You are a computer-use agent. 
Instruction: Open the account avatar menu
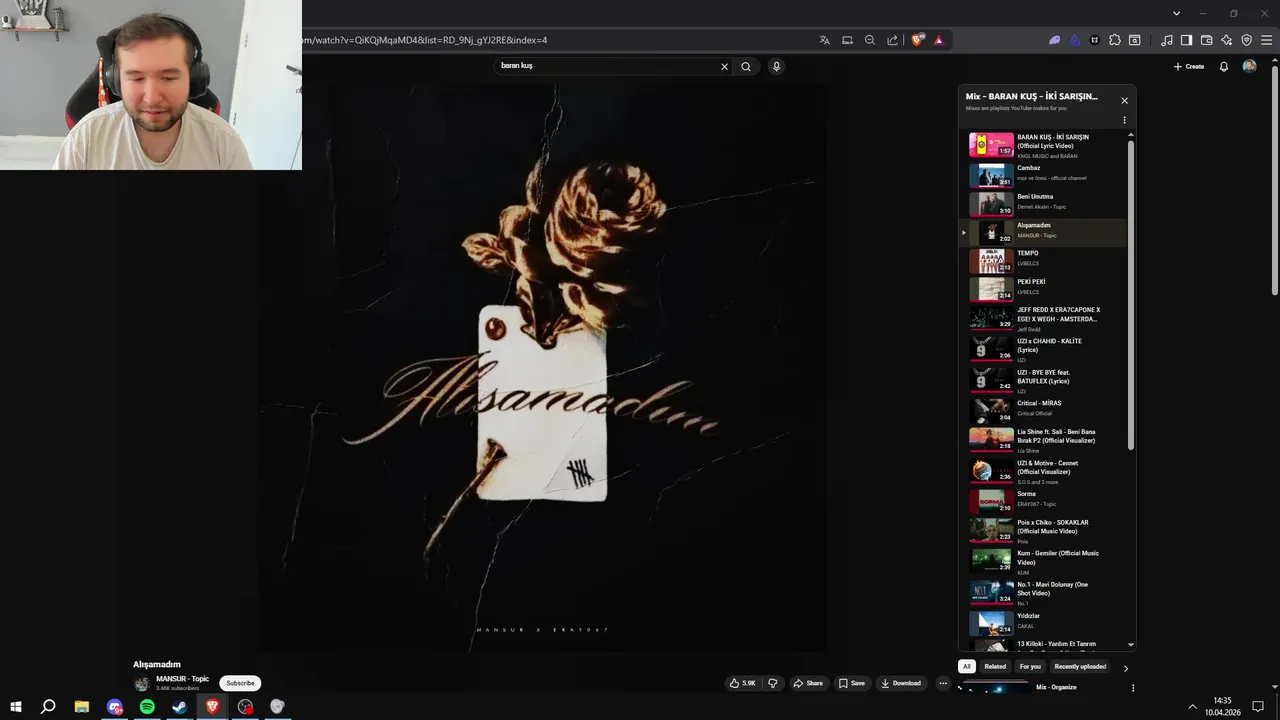point(1249,66)
